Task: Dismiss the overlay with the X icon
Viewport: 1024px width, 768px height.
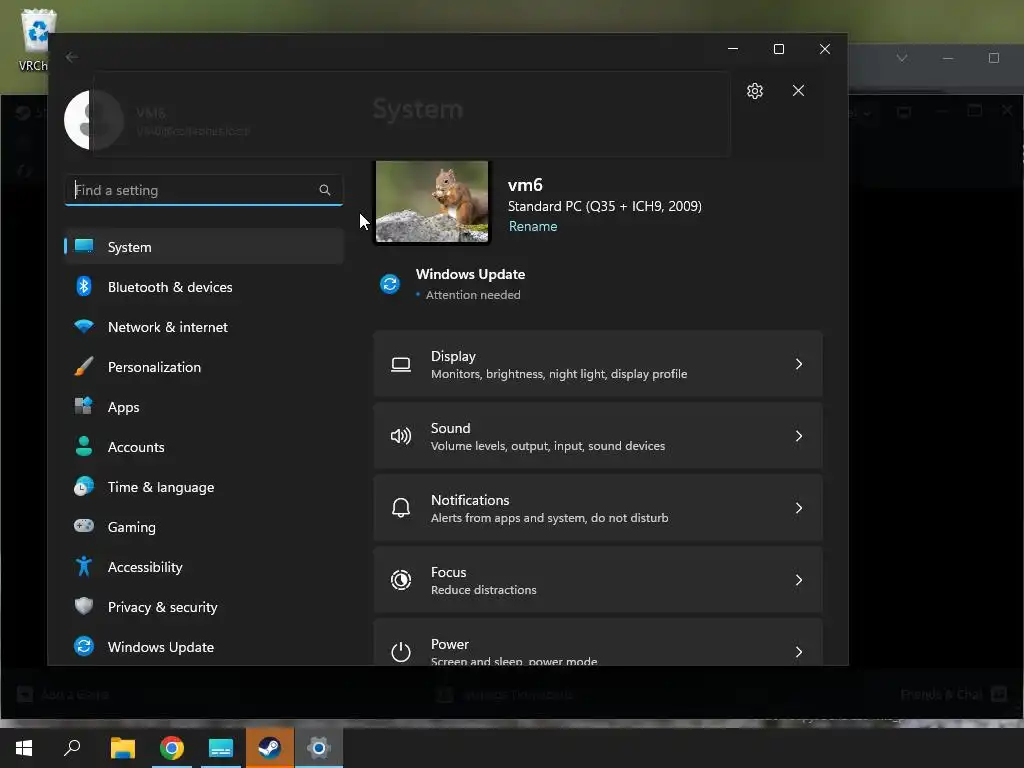Action: pos(798,91)
